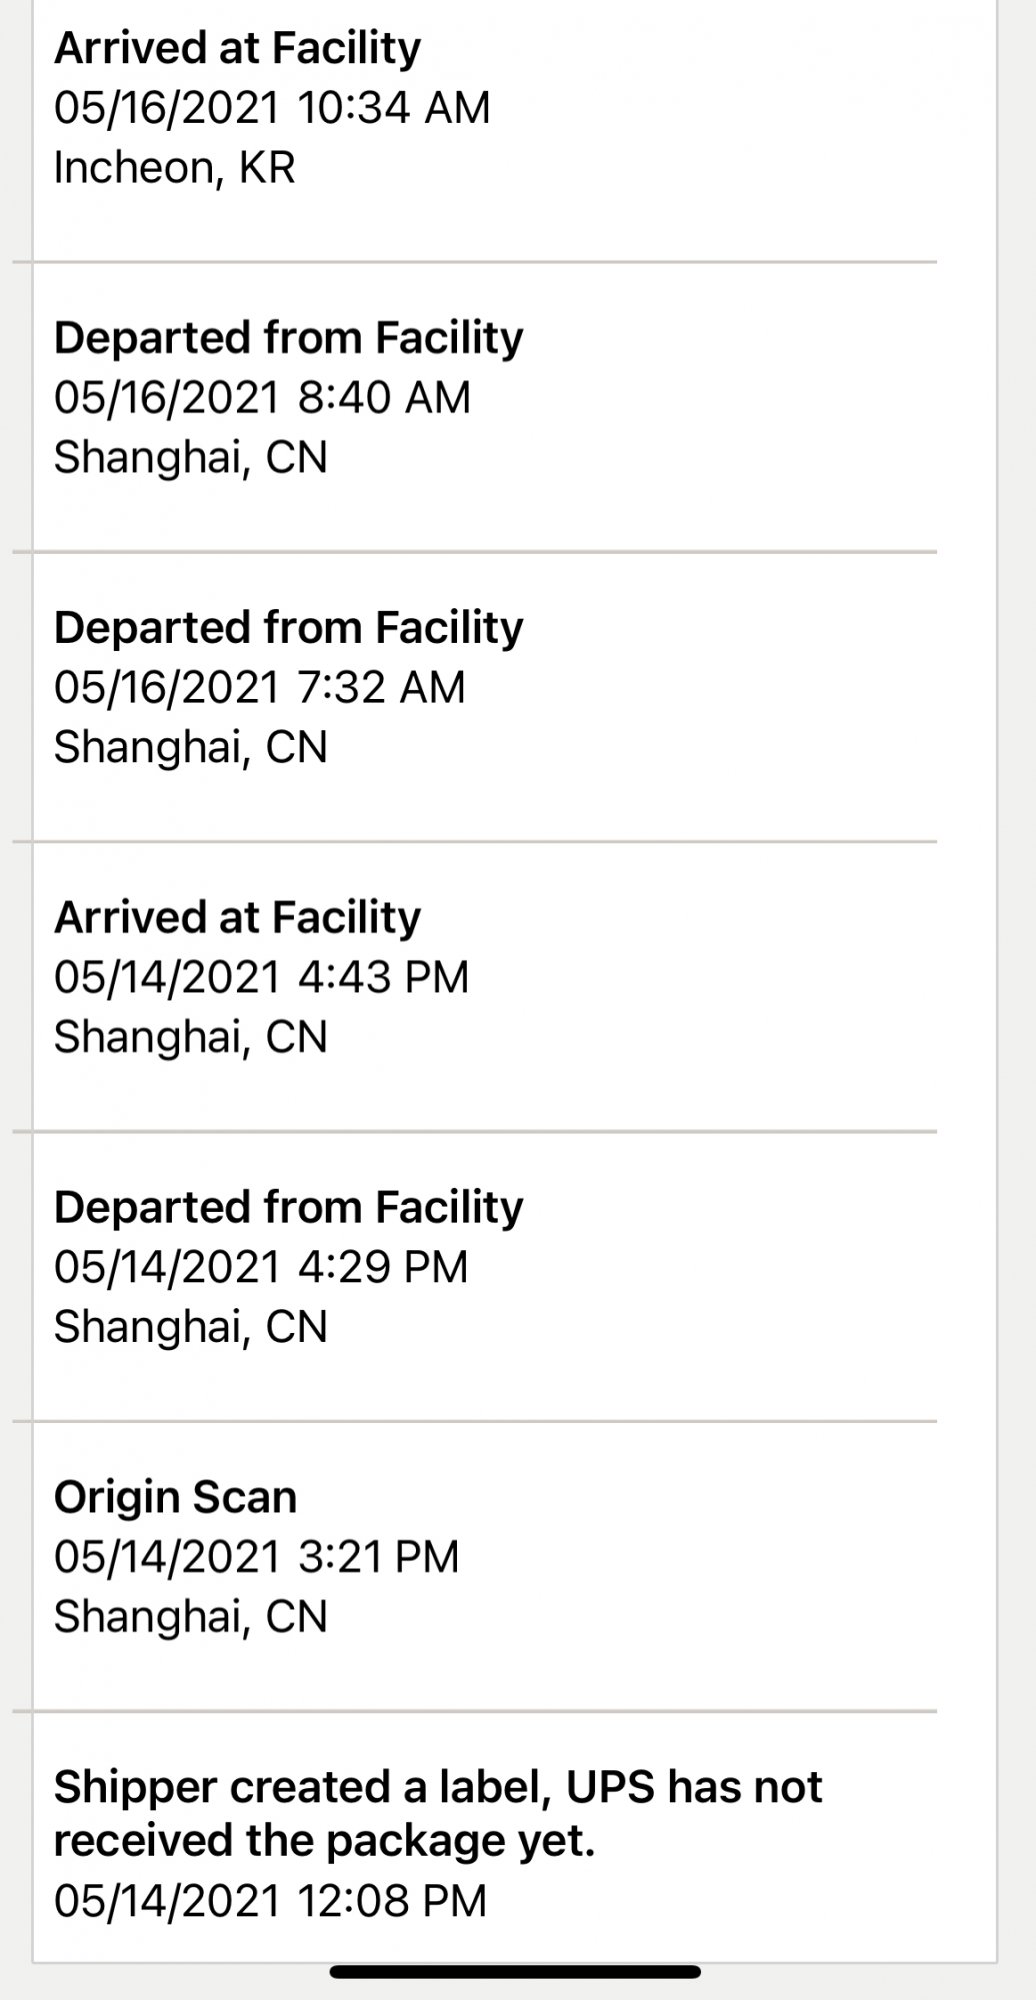Tap the Incheon, KR arrival entry title
This screenshot has width=1036, height=2000.
[237, 48]
